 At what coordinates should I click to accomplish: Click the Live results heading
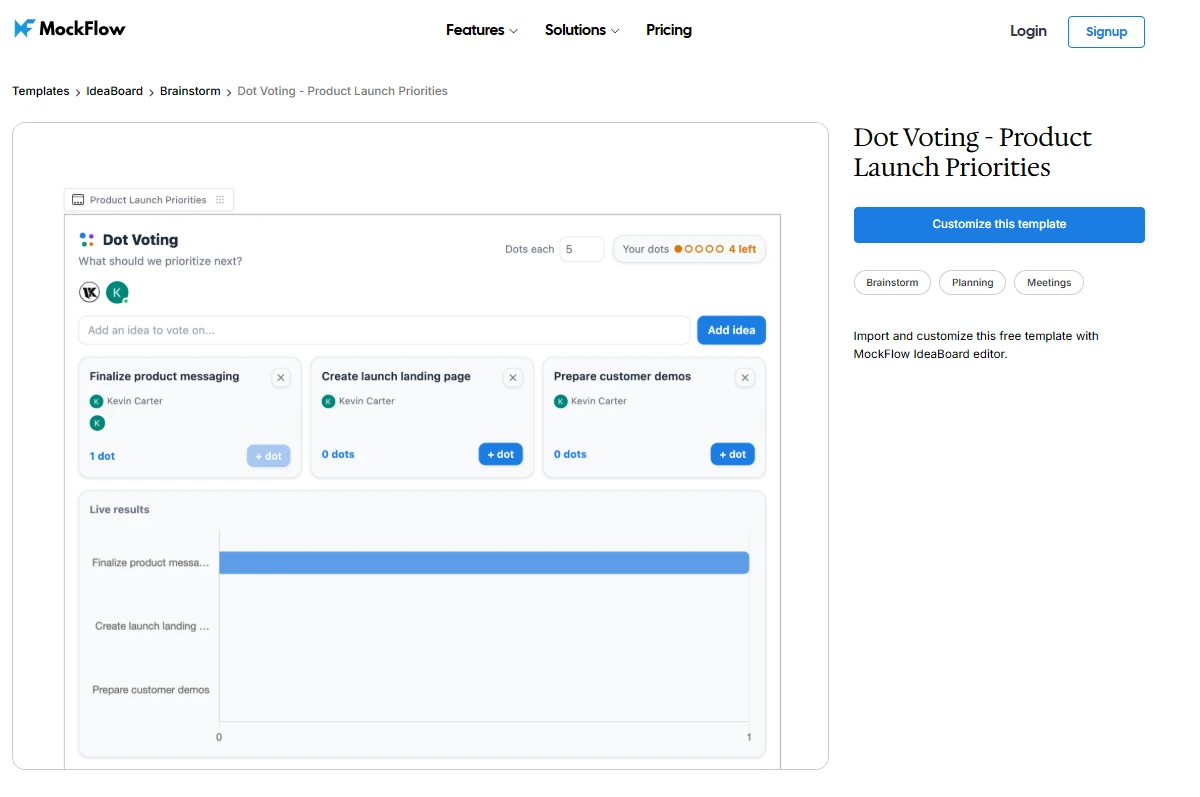(x=119, y=509)
